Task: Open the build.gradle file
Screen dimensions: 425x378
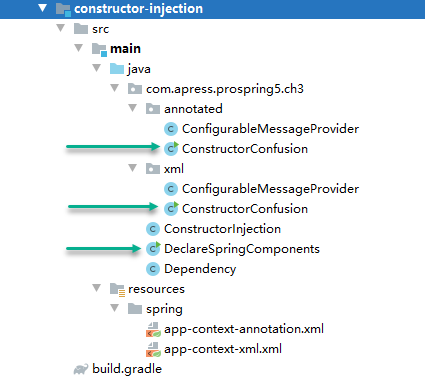Action: click(127, 369)
